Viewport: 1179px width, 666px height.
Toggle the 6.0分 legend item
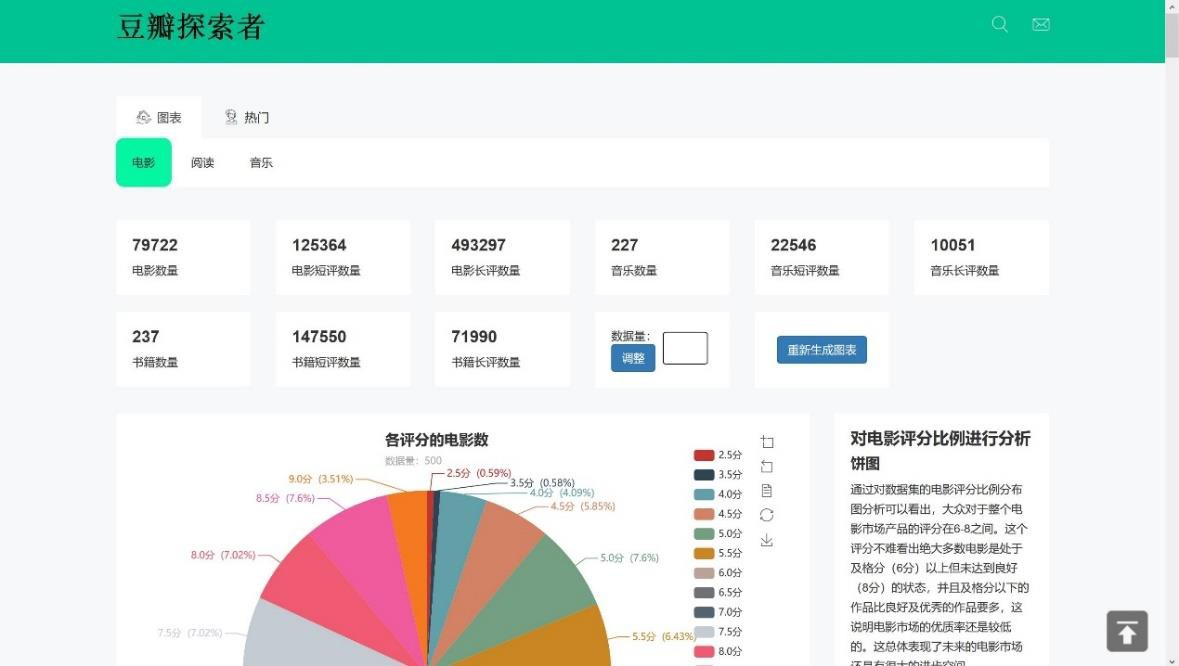pos(718,573)
